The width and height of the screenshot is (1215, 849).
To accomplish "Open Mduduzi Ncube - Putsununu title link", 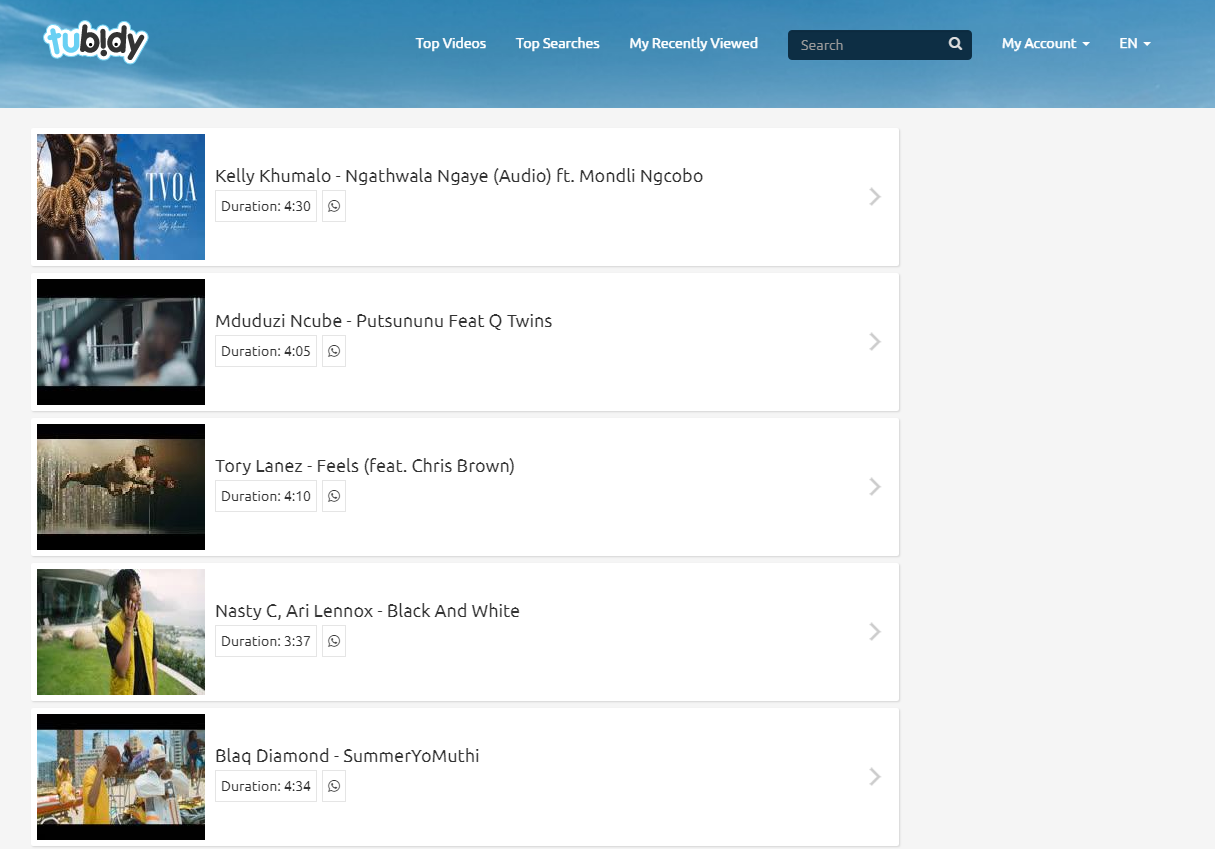I will 383,321.
